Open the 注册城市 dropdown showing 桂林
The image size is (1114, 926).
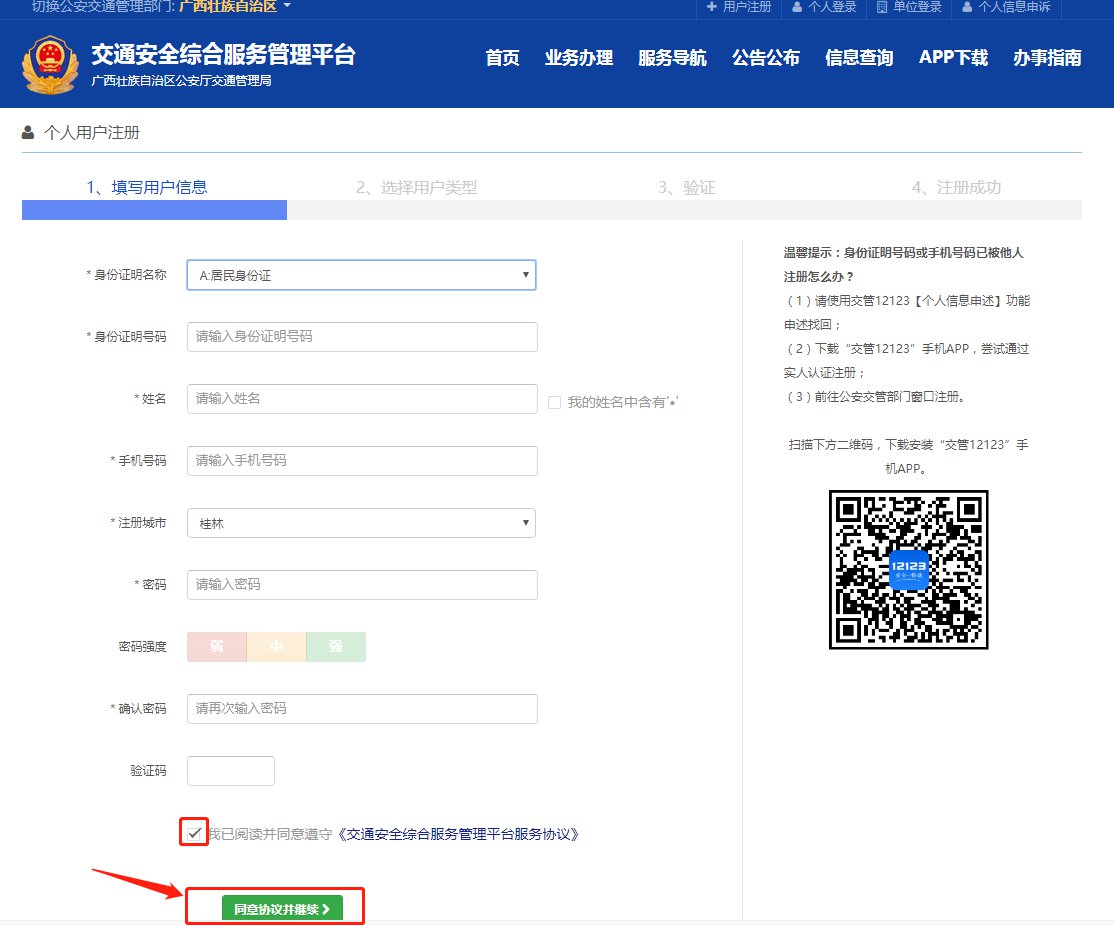[361, 523]
